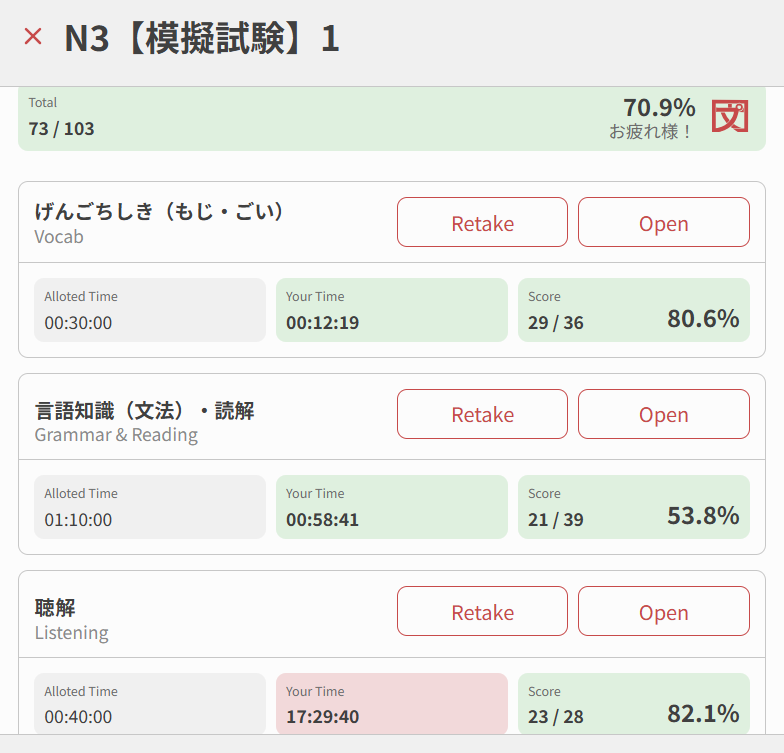
Task: Click the Grammar Your Time 00:58:41 box
Action: point(391,507)
